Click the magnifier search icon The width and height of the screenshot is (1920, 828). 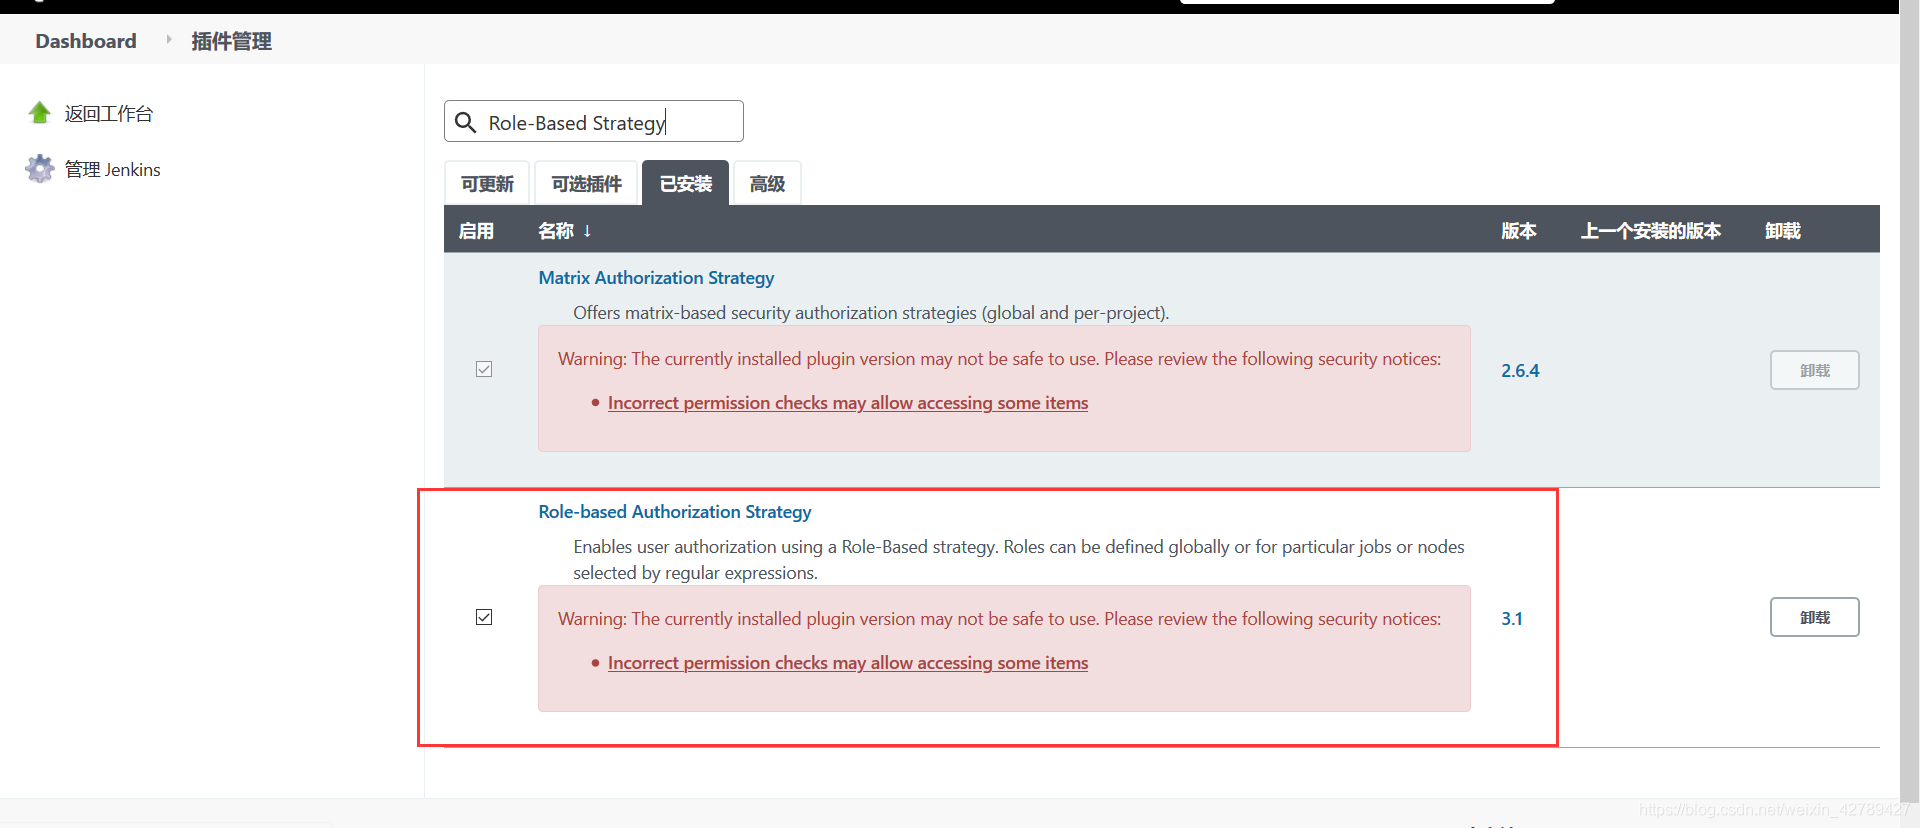[465, 122]
